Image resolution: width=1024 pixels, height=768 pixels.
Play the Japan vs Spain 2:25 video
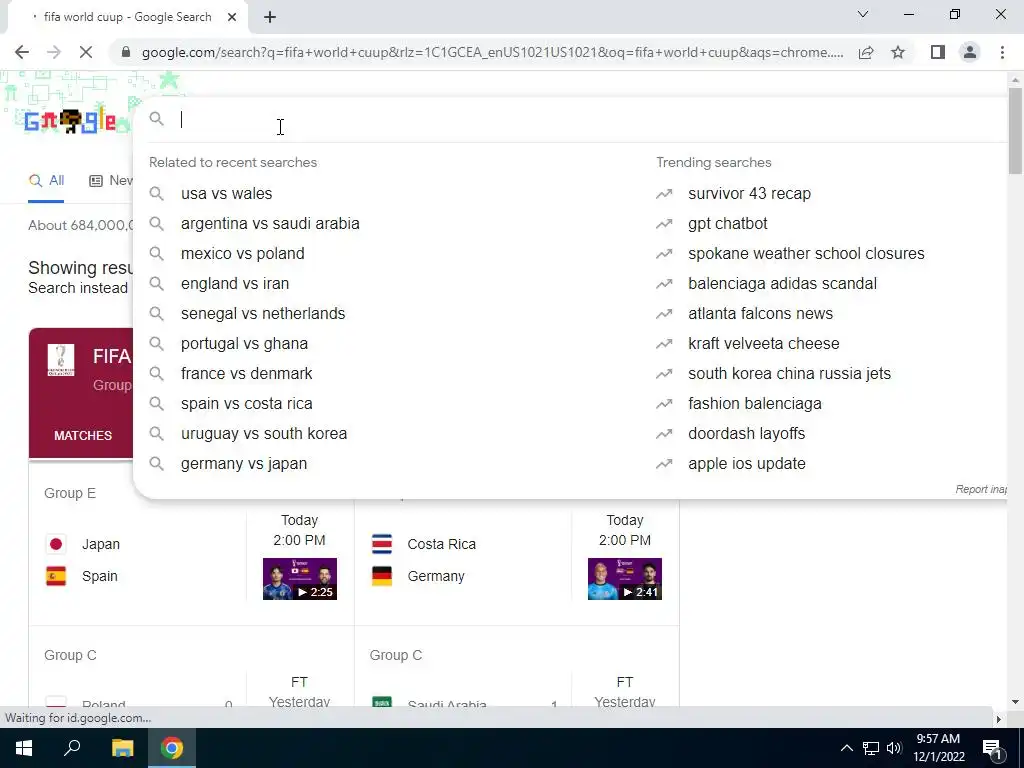(300, 579)
